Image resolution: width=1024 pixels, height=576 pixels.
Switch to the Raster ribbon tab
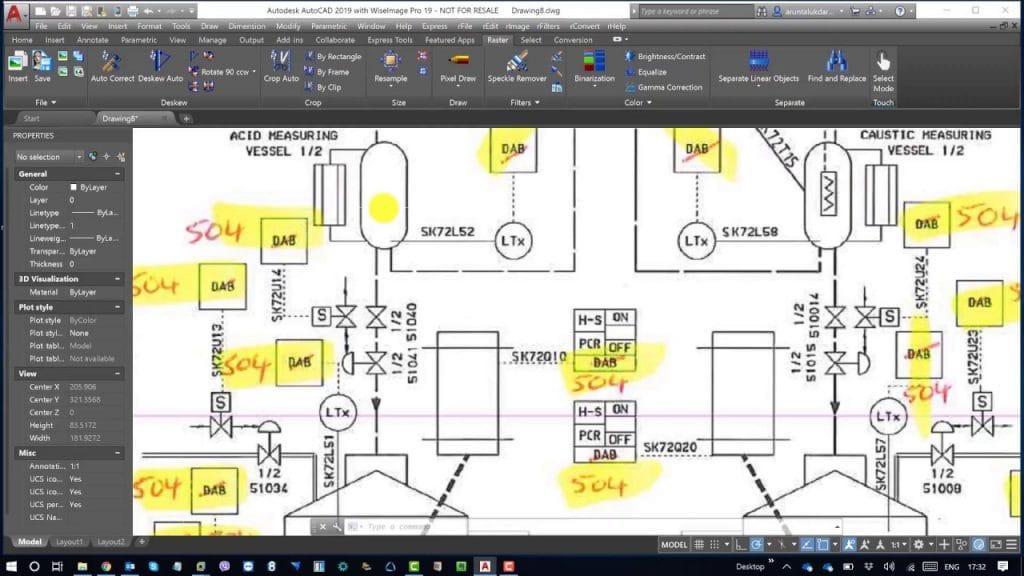(x=497, y=40)
